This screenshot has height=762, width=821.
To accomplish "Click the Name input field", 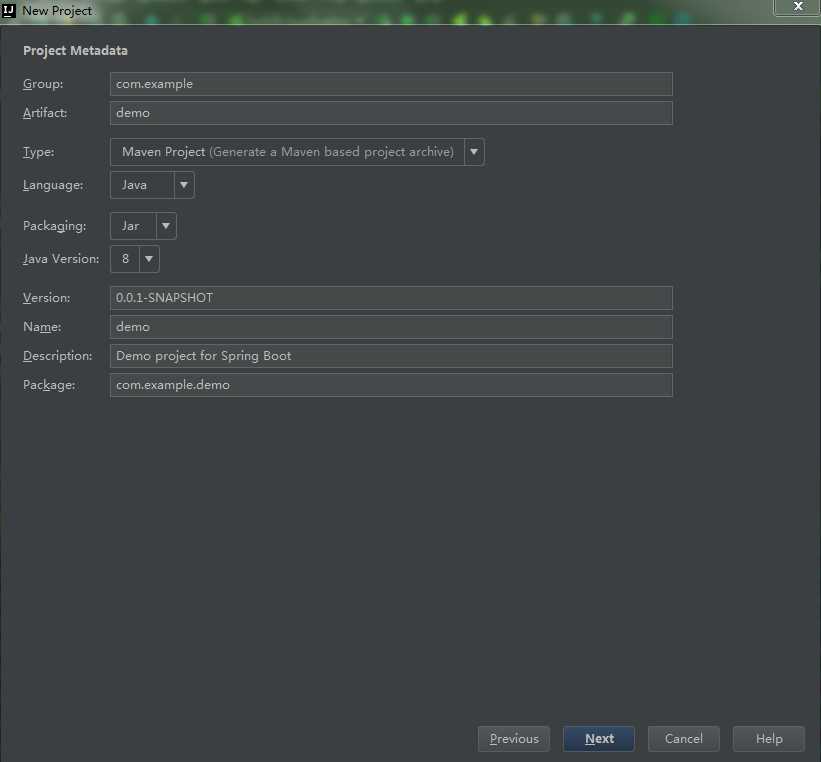I will click(391, 327).
